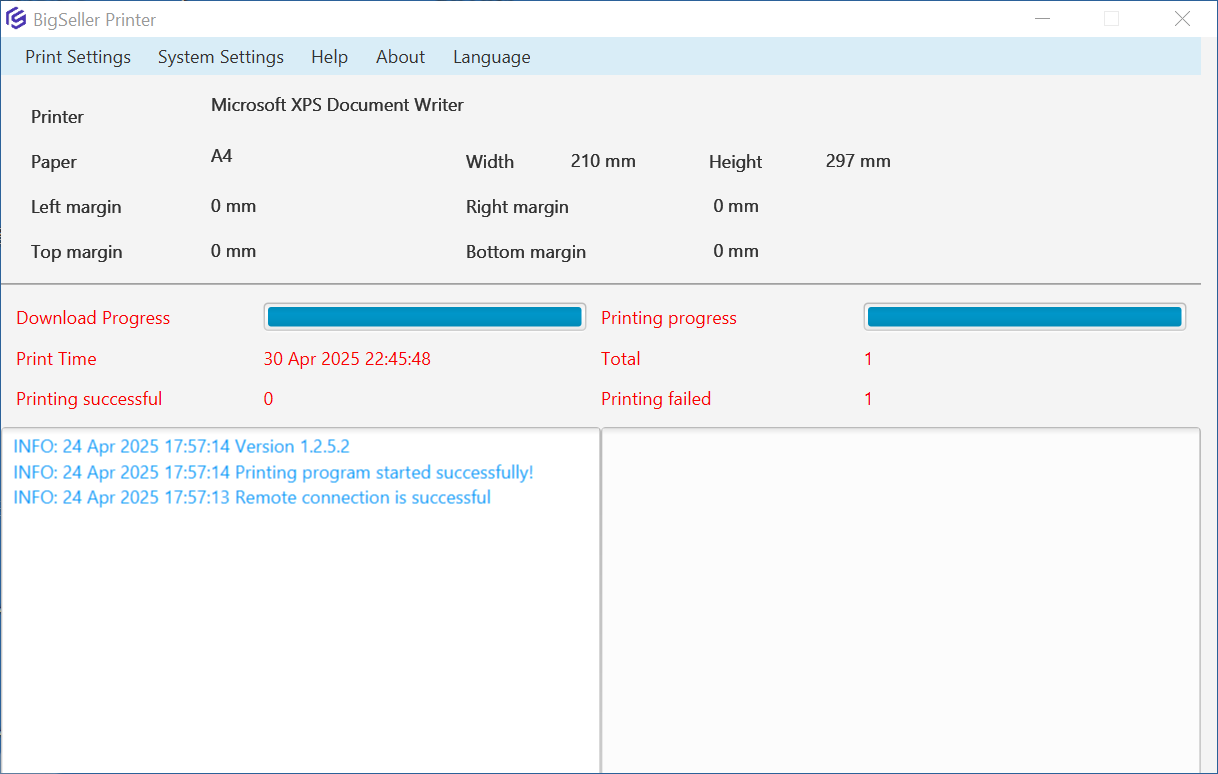
Task: Open the Language menu
Action: (492, 57)
